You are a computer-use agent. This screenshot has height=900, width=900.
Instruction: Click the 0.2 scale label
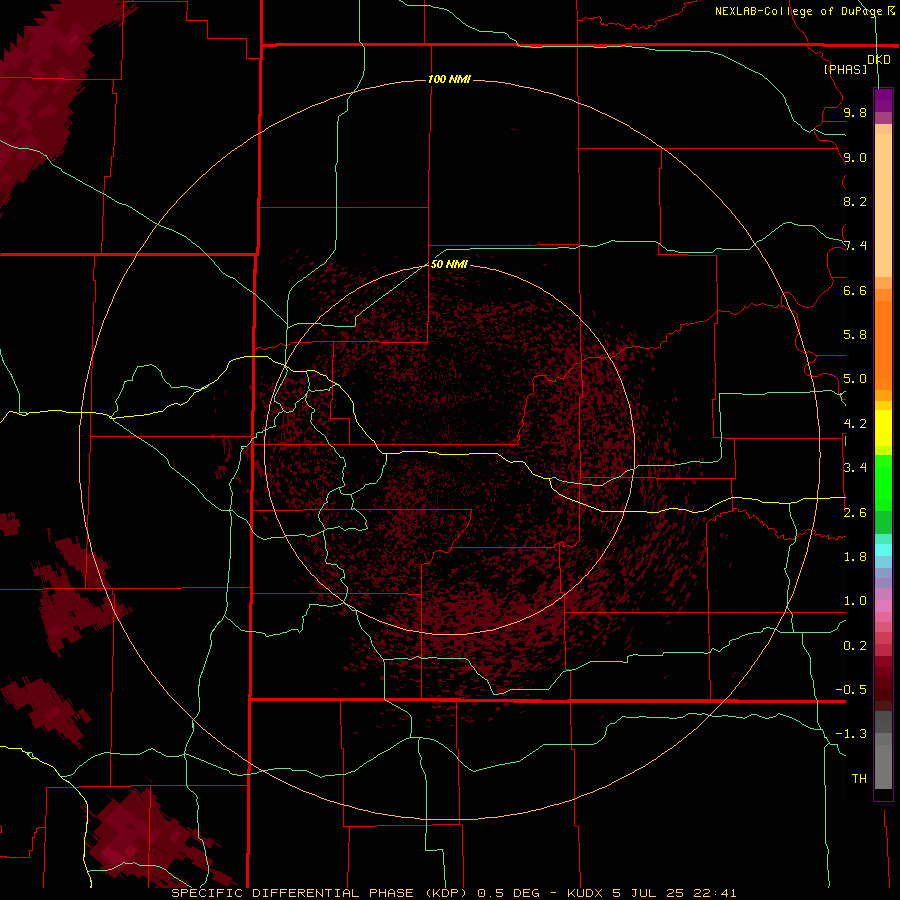855,646
